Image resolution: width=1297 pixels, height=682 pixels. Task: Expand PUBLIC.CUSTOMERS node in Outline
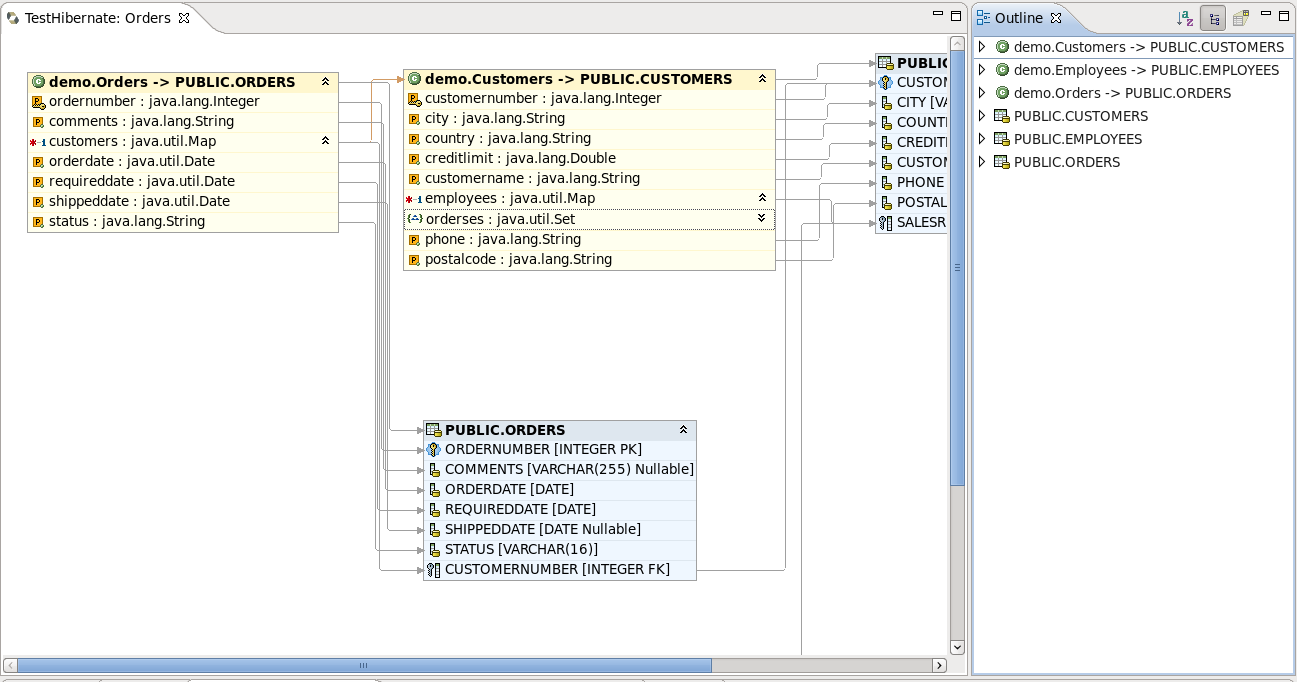982,116
